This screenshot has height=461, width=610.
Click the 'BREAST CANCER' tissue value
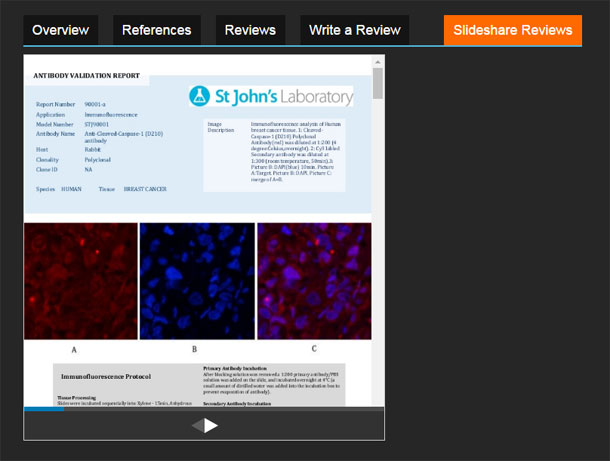point(145,189)
